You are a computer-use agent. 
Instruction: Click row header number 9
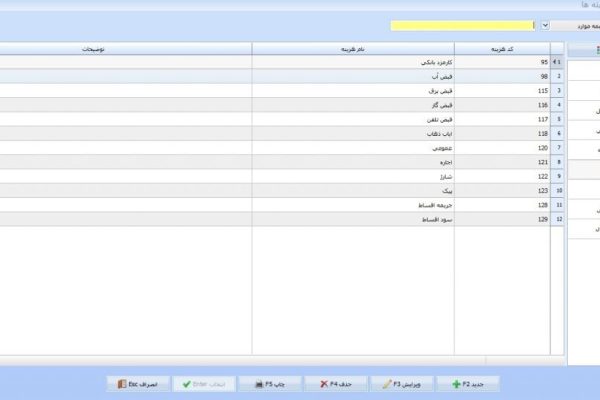557,176
